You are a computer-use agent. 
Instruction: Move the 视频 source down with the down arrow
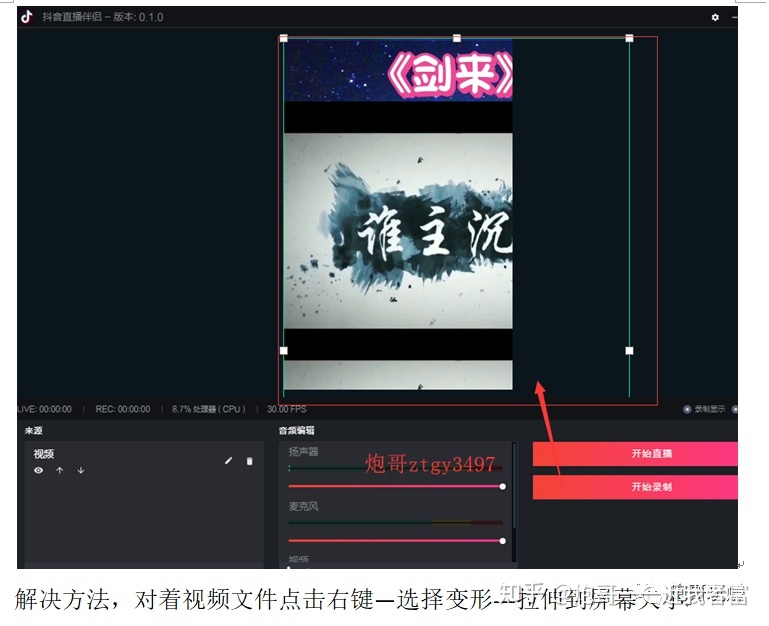point(81,470)
